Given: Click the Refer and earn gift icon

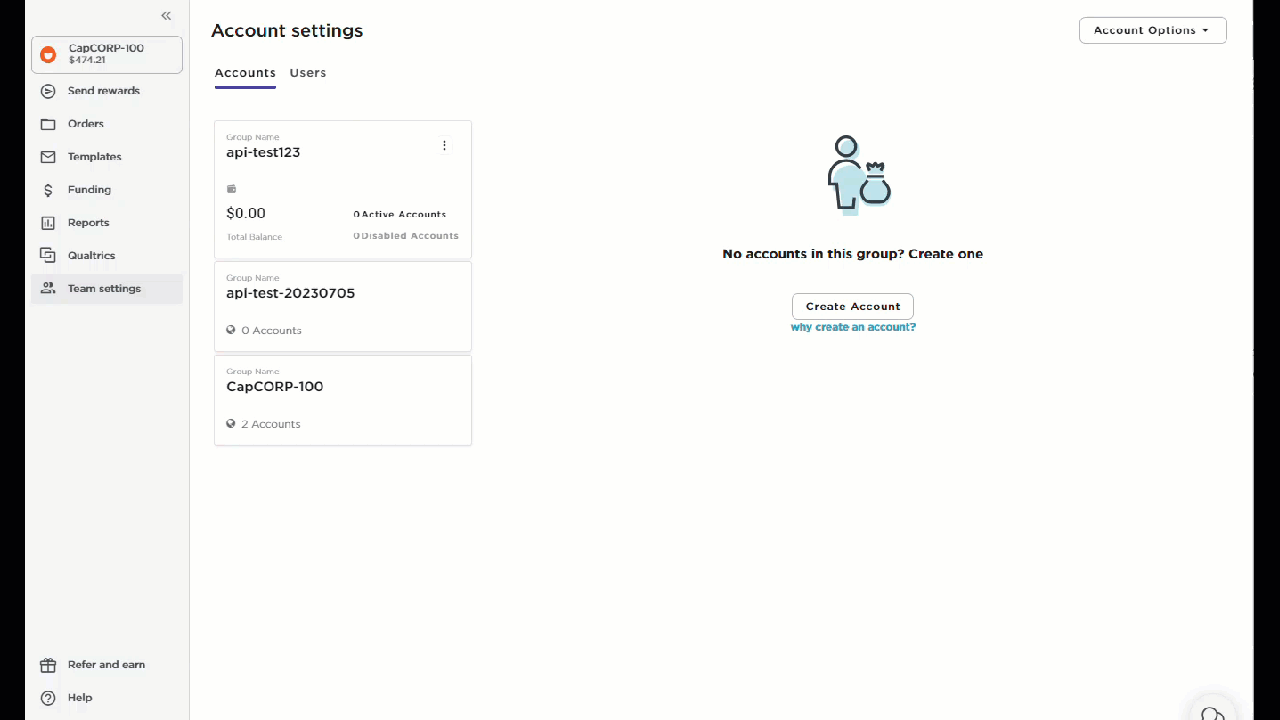Looking at the screenshot, I should [48, 664].
